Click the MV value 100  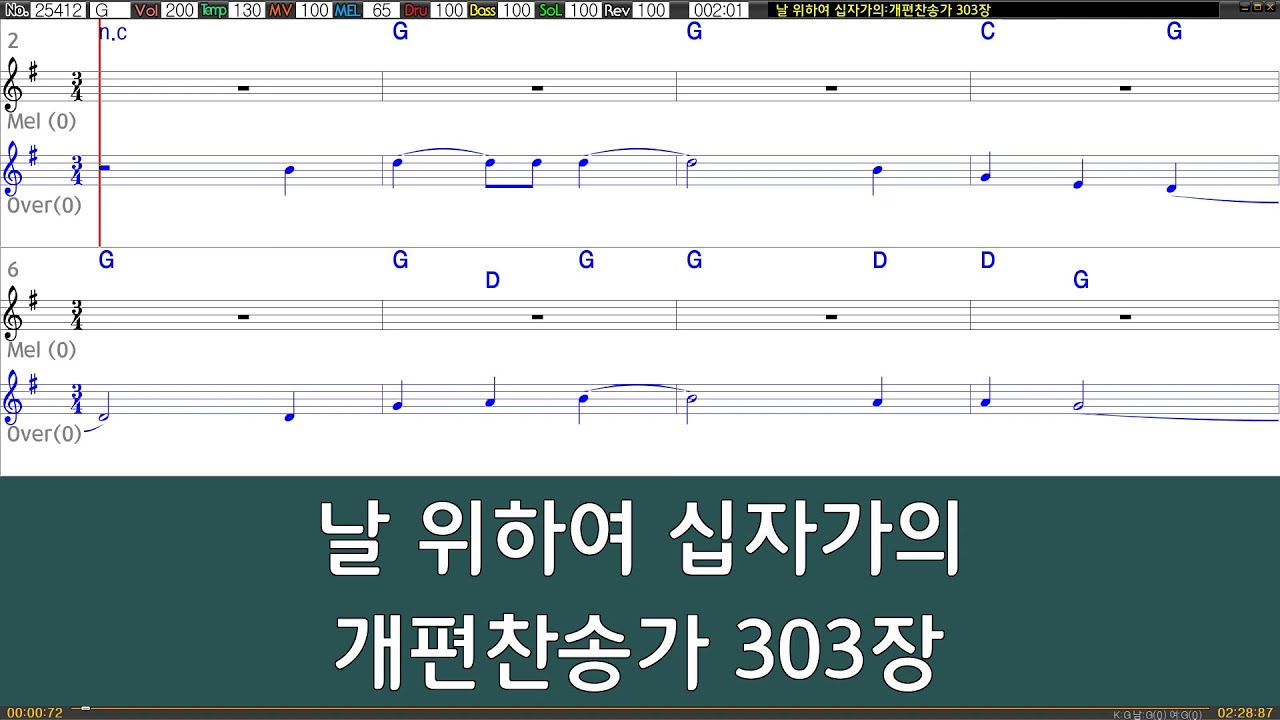[x=313, y=10]
